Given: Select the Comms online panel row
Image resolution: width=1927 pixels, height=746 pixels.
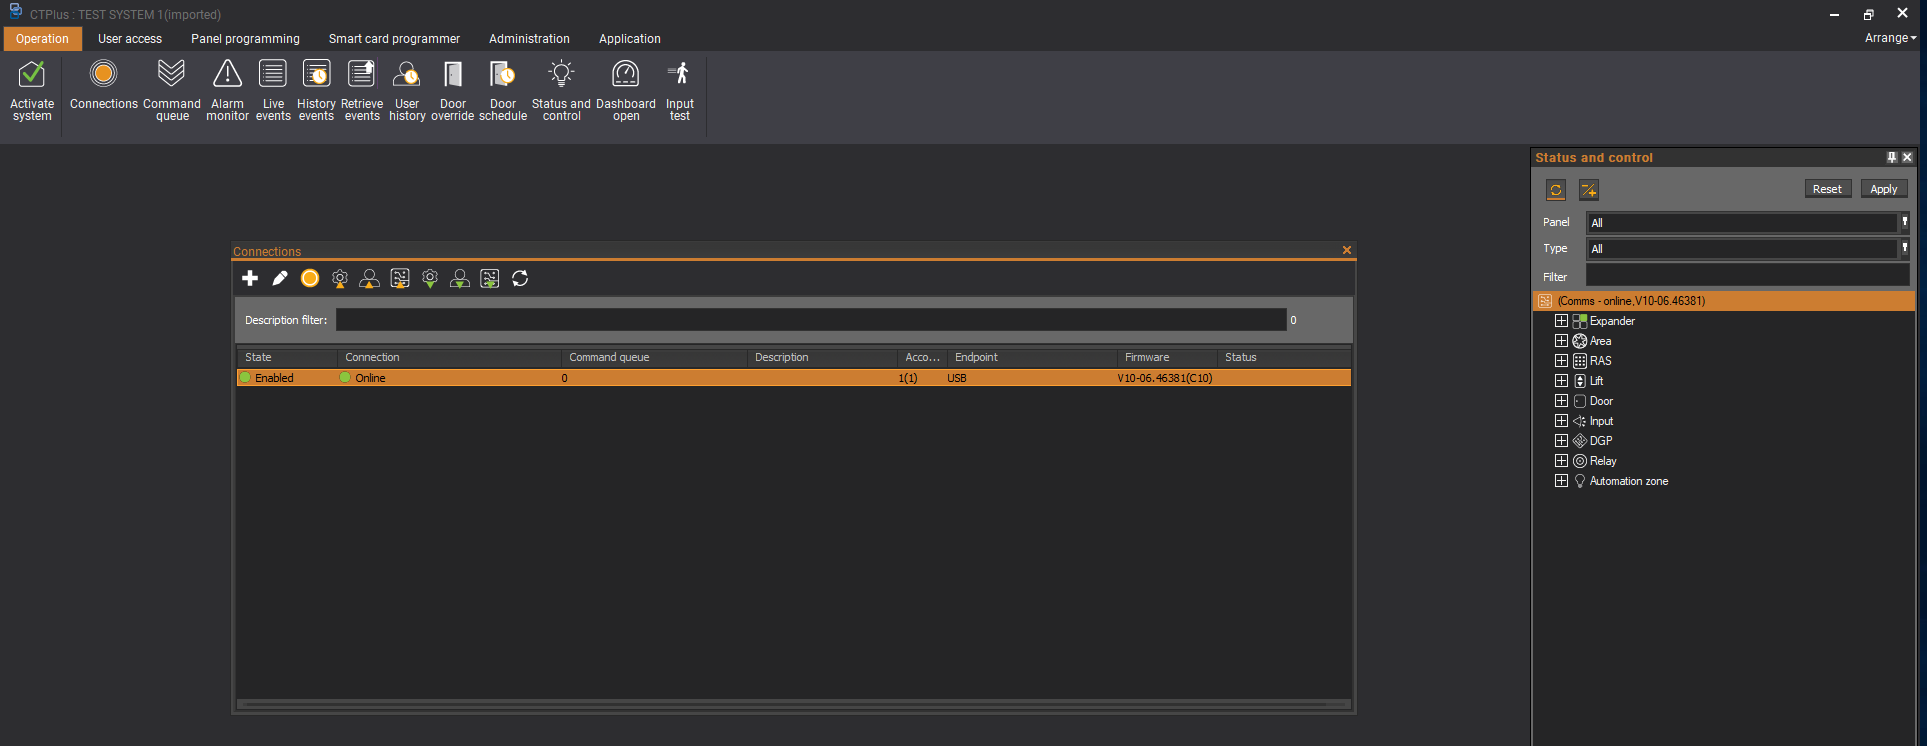Looking at the screenshot, I should (x=1724, y=301).
